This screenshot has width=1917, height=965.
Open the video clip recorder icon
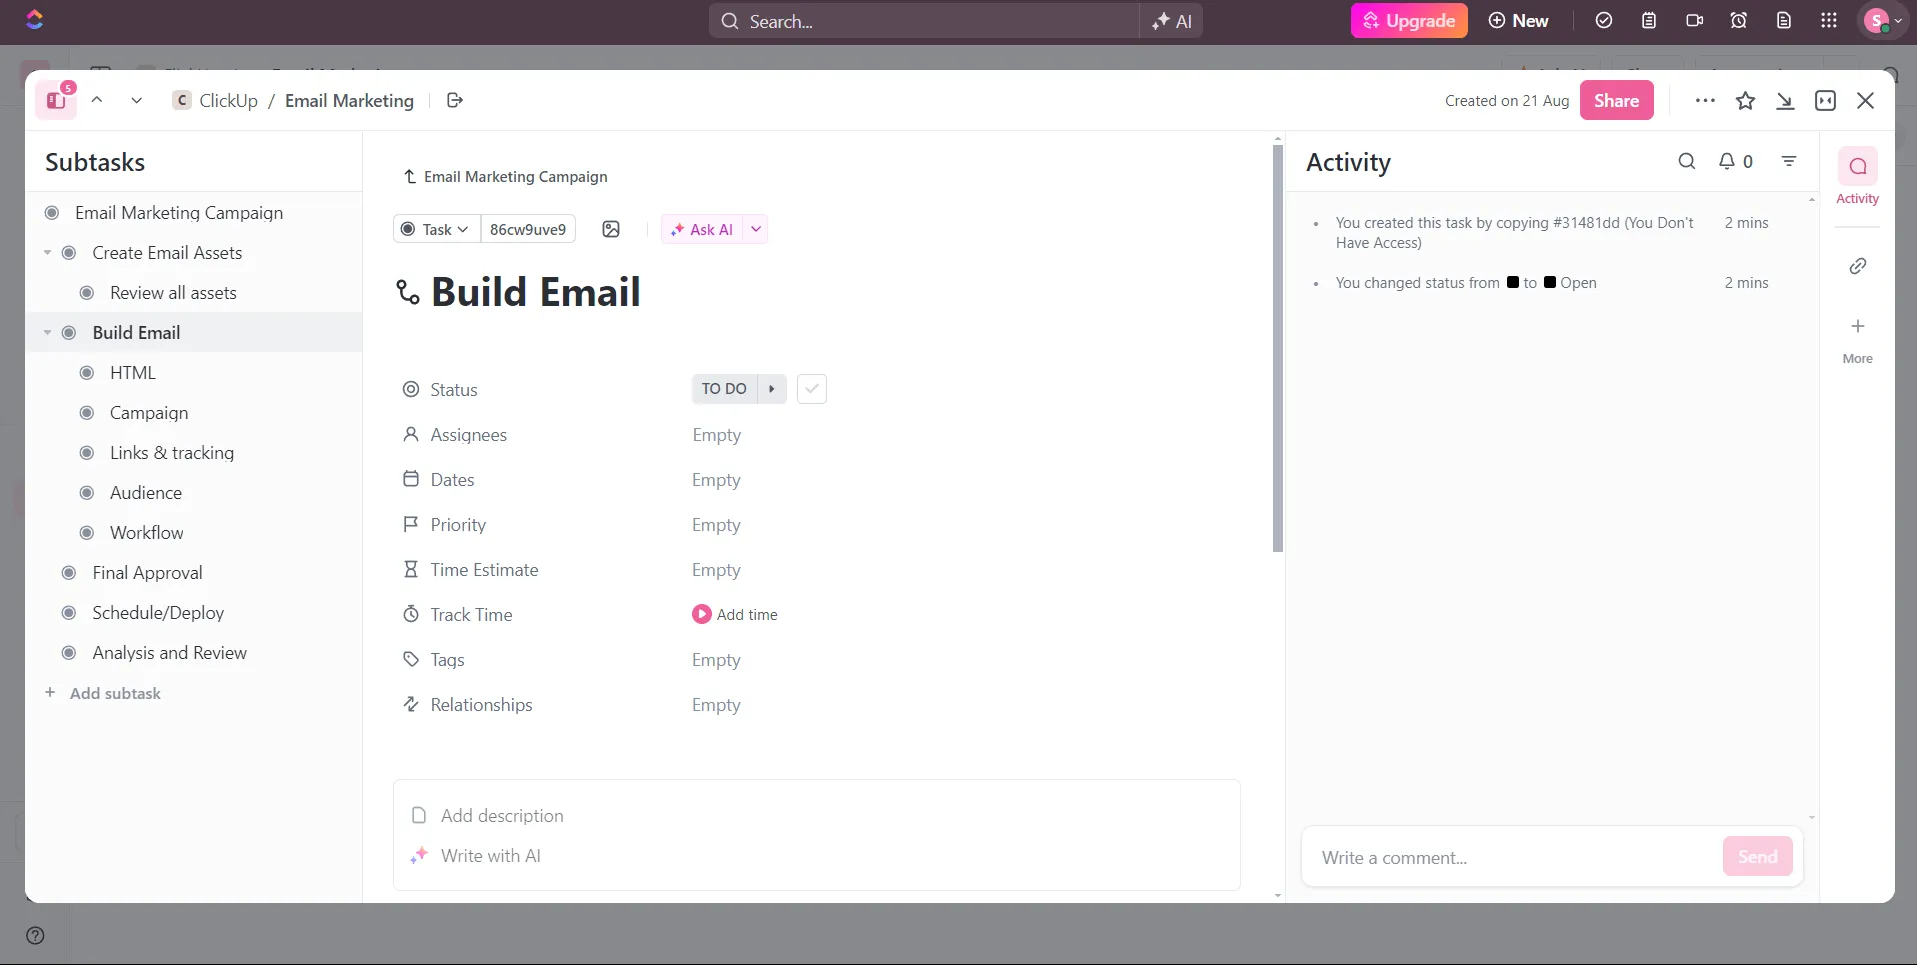(x=1694, y=21)
